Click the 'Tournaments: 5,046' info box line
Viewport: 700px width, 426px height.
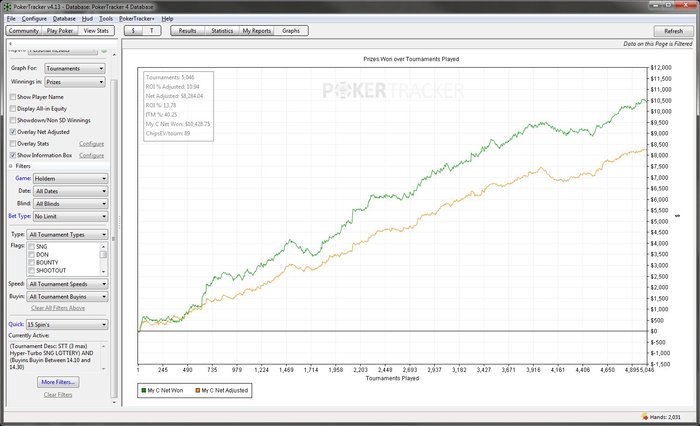(170, 77)
